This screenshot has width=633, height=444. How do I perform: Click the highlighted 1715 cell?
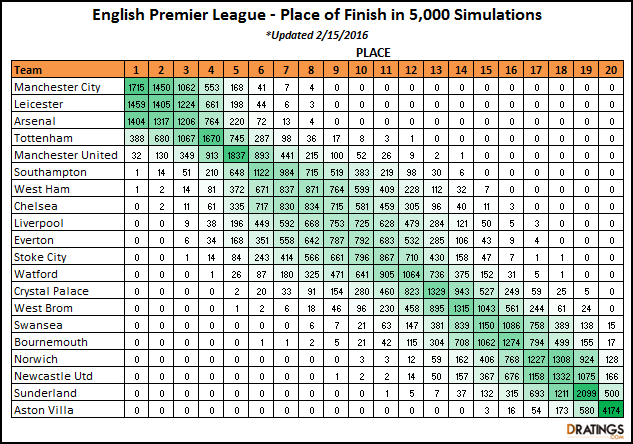coord(136,87)
